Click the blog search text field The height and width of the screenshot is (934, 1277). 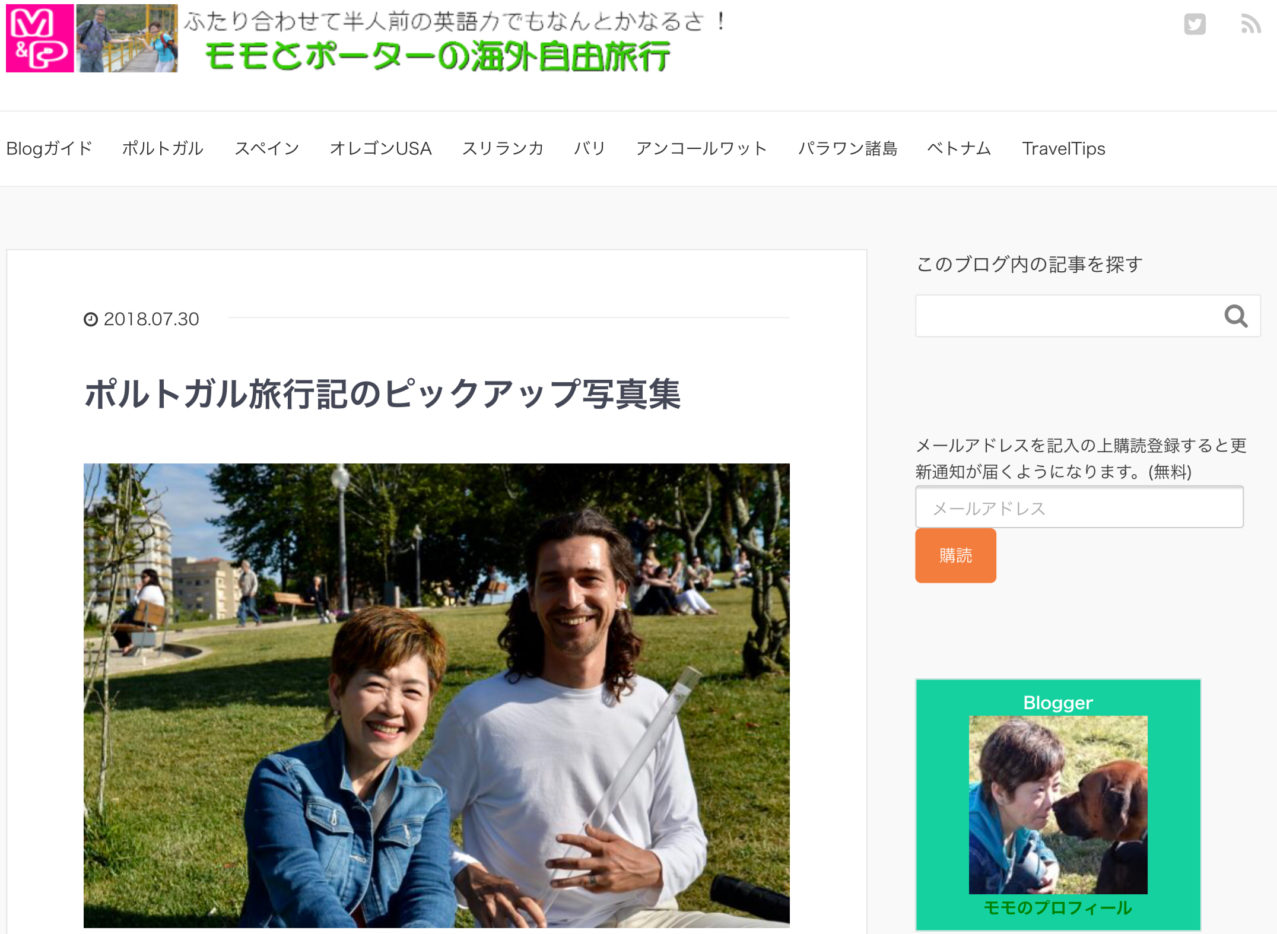1067,316
